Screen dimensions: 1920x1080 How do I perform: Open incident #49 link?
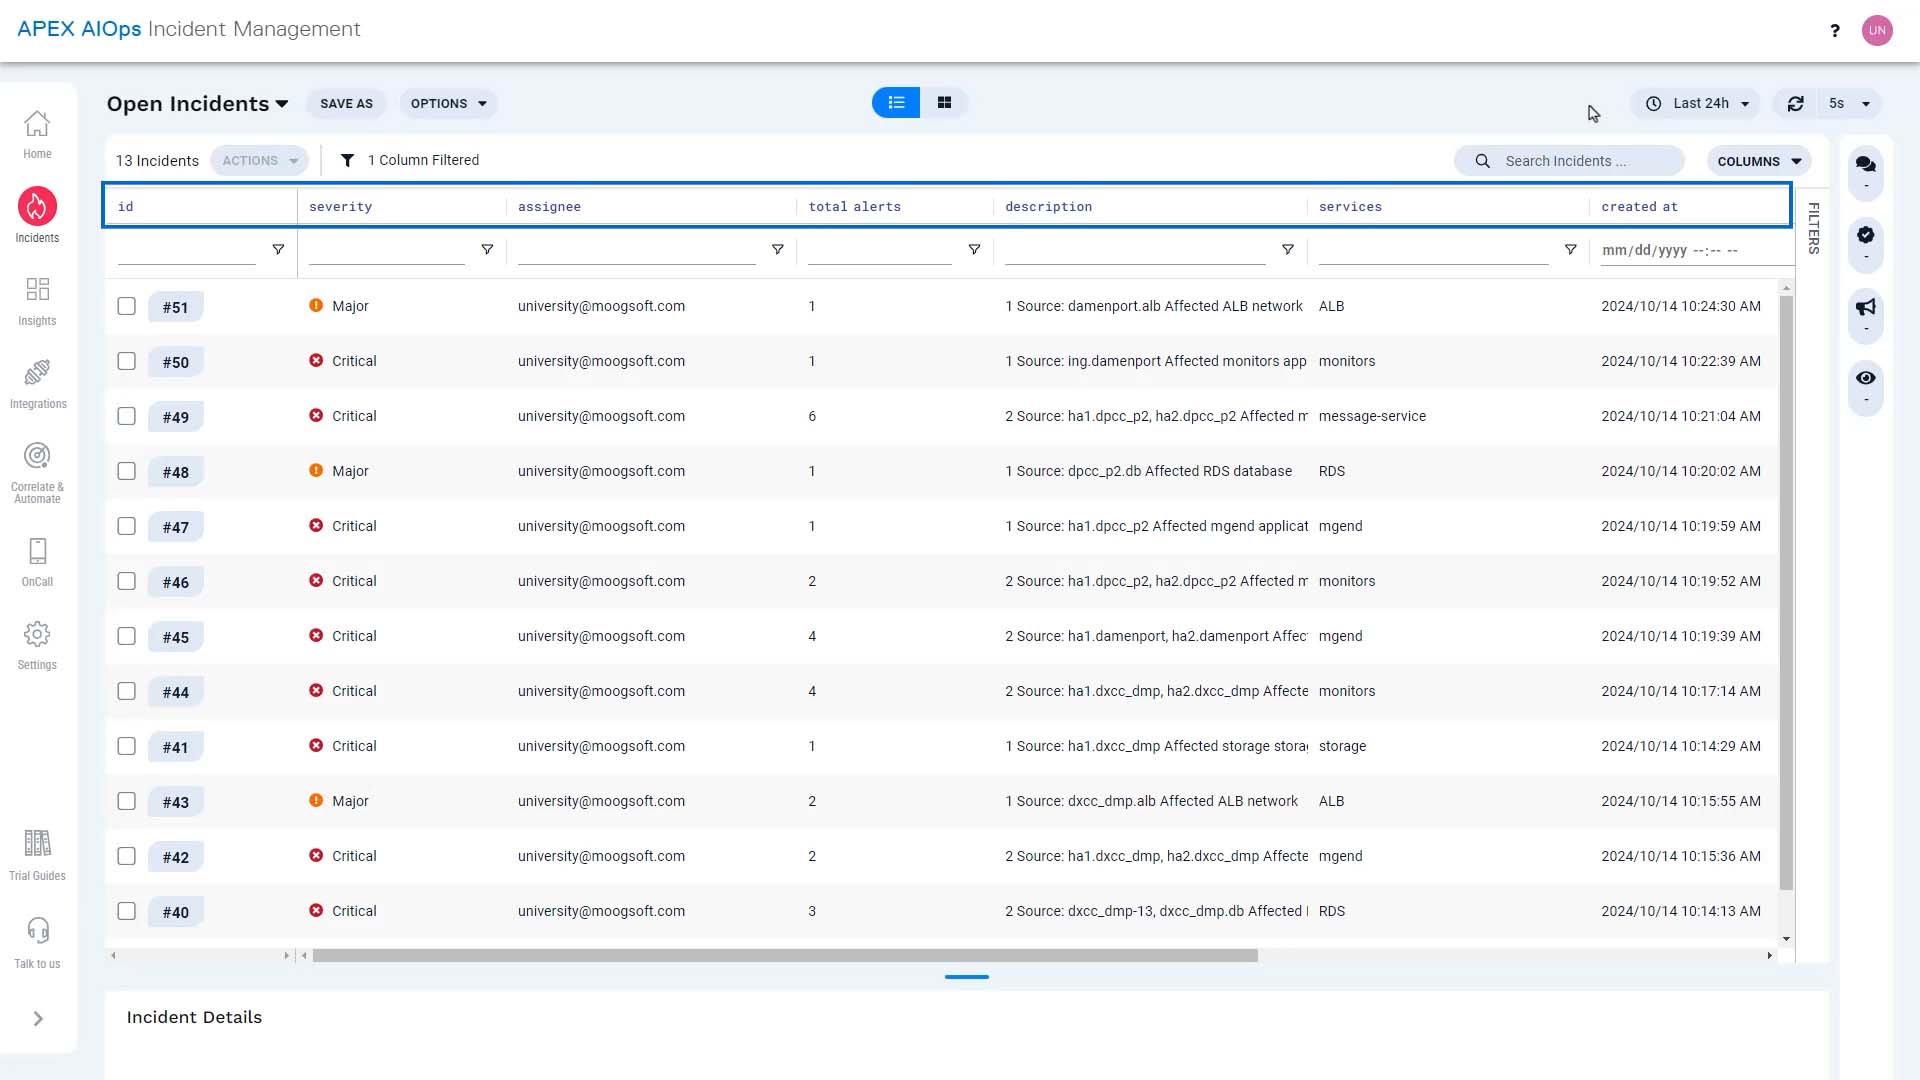tap(175, 417)
